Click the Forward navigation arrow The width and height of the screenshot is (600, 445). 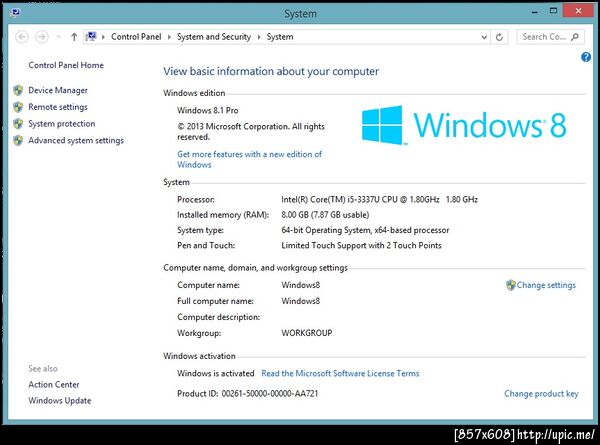click(x=42, y=37)
